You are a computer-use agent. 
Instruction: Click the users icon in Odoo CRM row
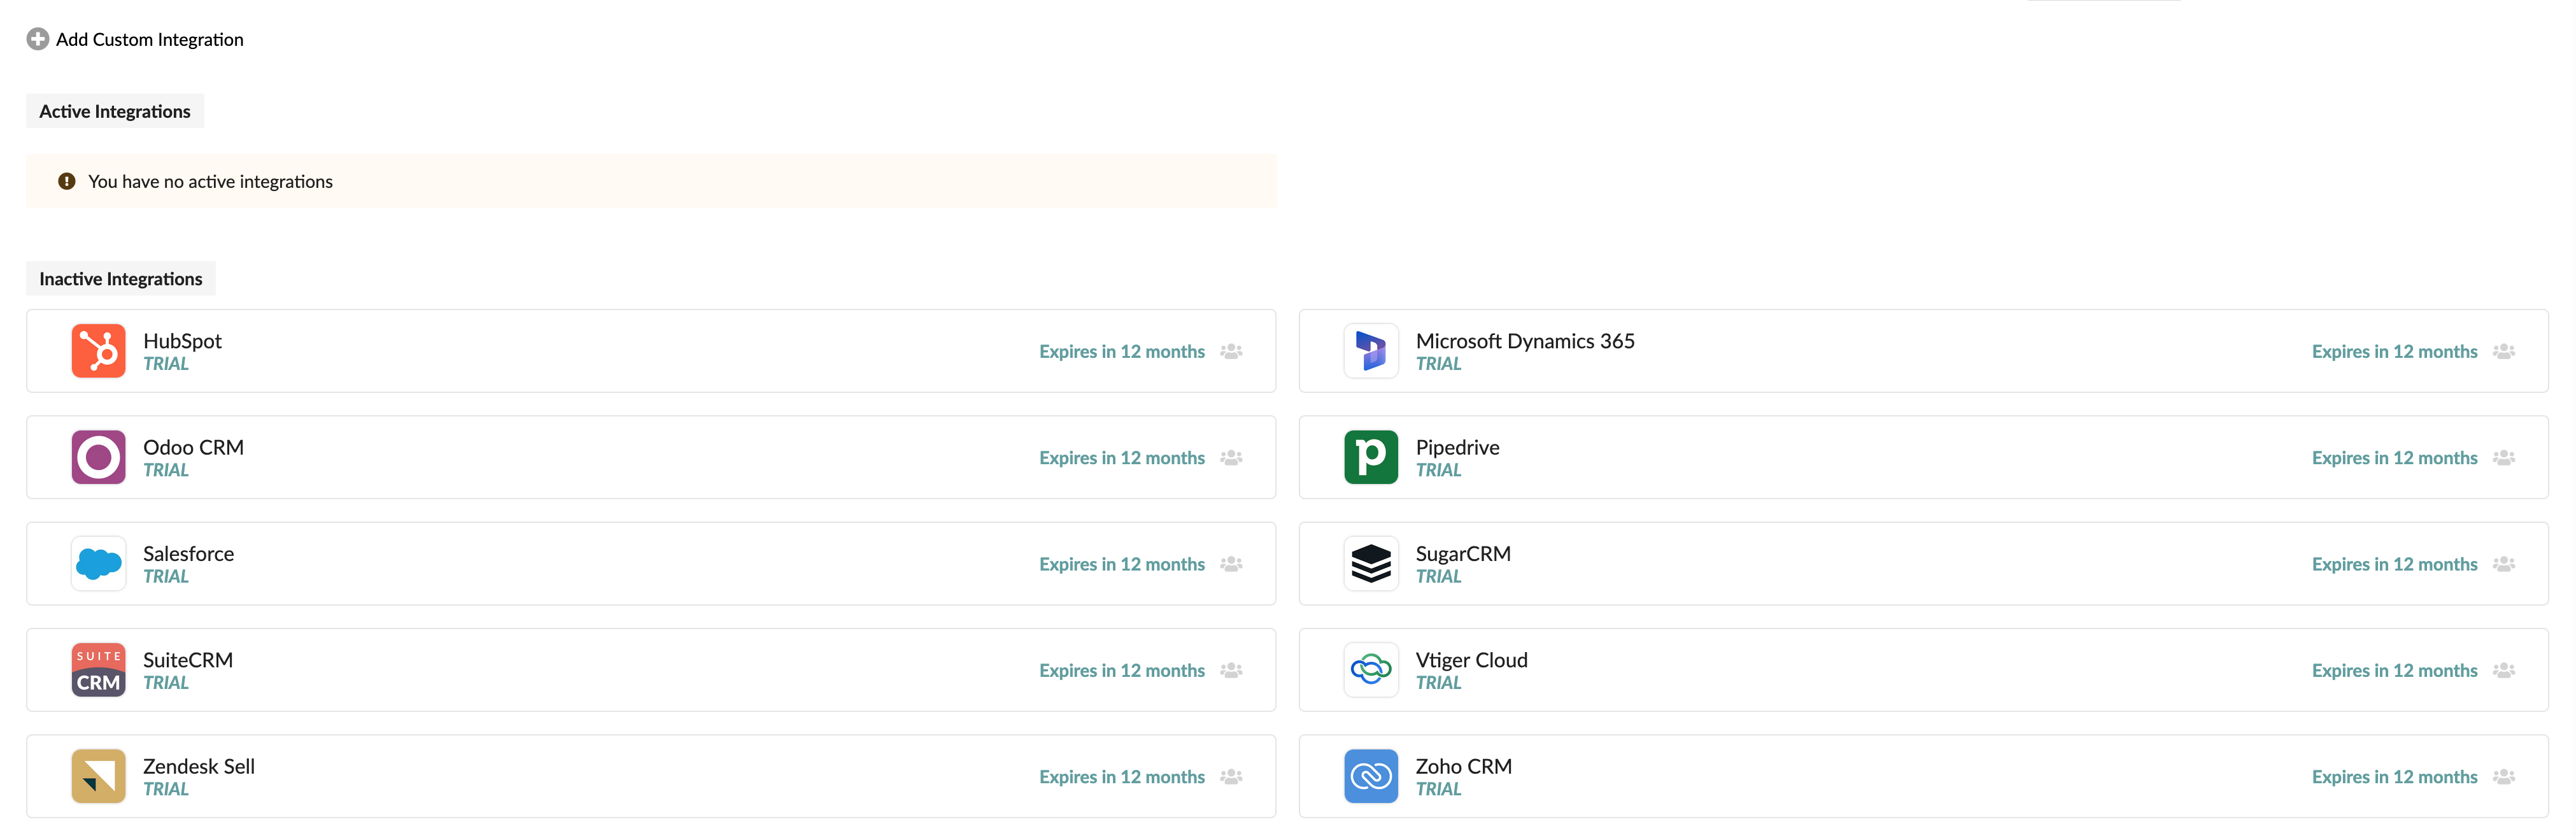point(1231,457)
